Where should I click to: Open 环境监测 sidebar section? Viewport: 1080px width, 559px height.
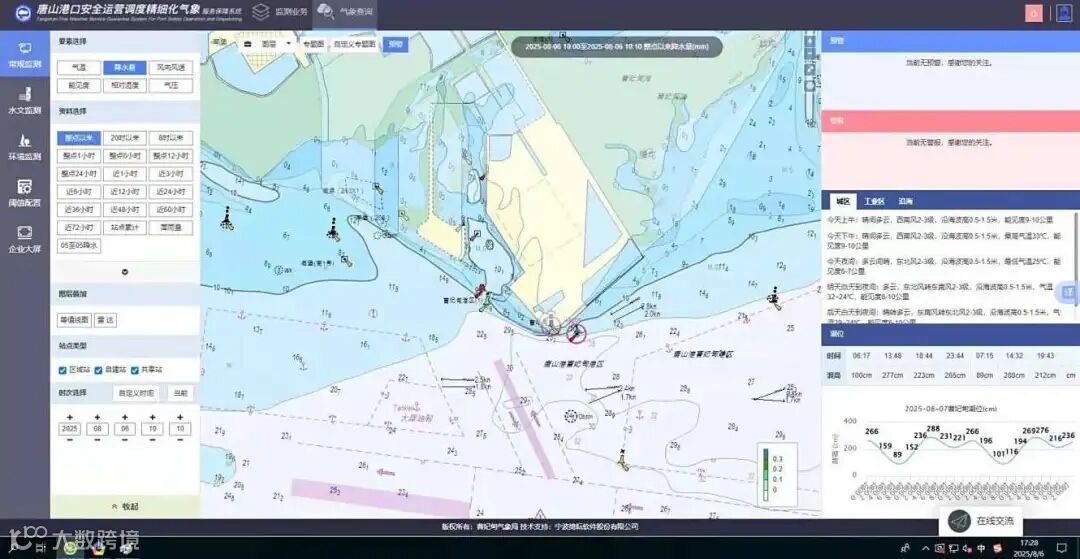[x=25, y=147]
